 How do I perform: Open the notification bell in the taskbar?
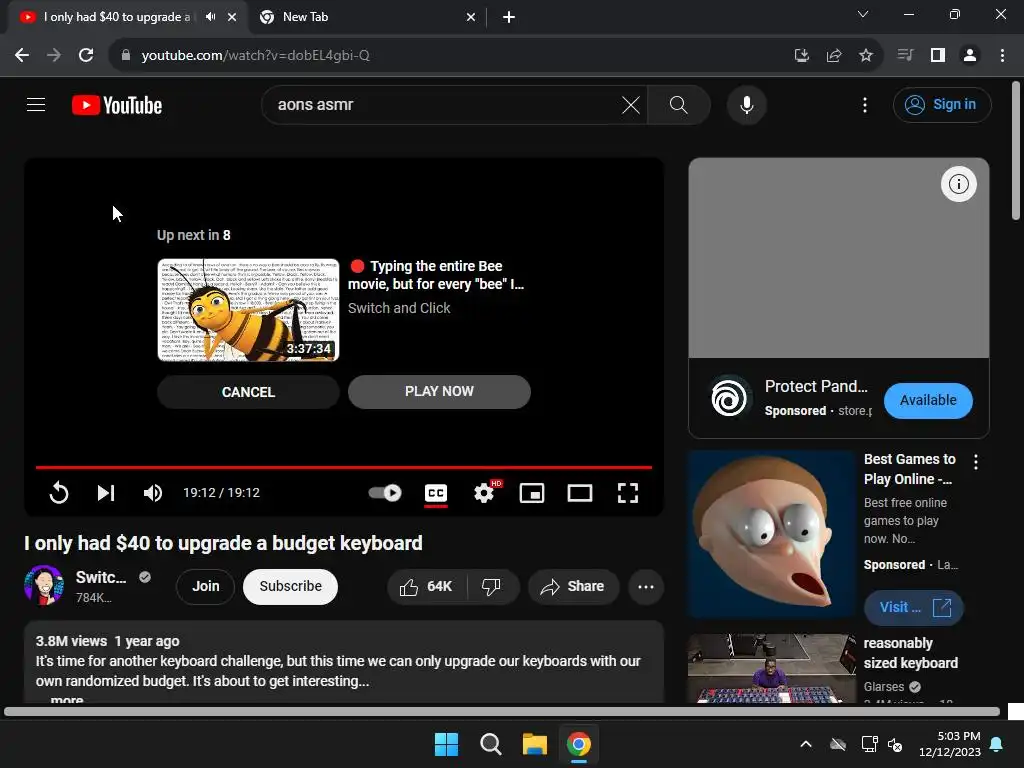tap(997, 744)
